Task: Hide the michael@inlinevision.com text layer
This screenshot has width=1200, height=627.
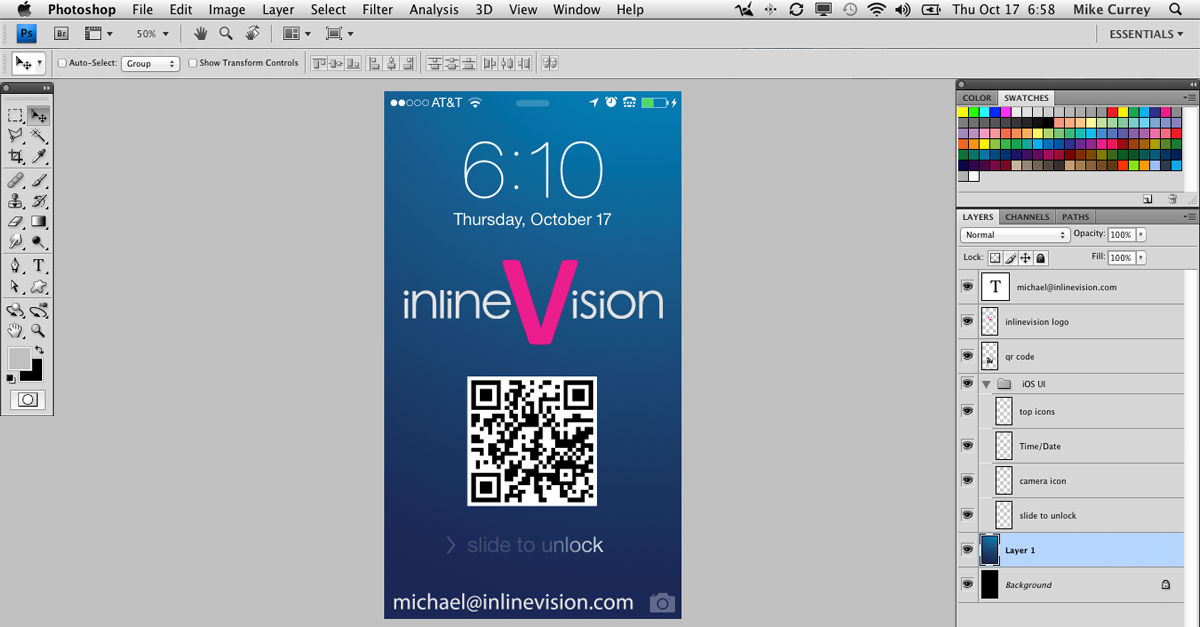Action: (967, 287)
